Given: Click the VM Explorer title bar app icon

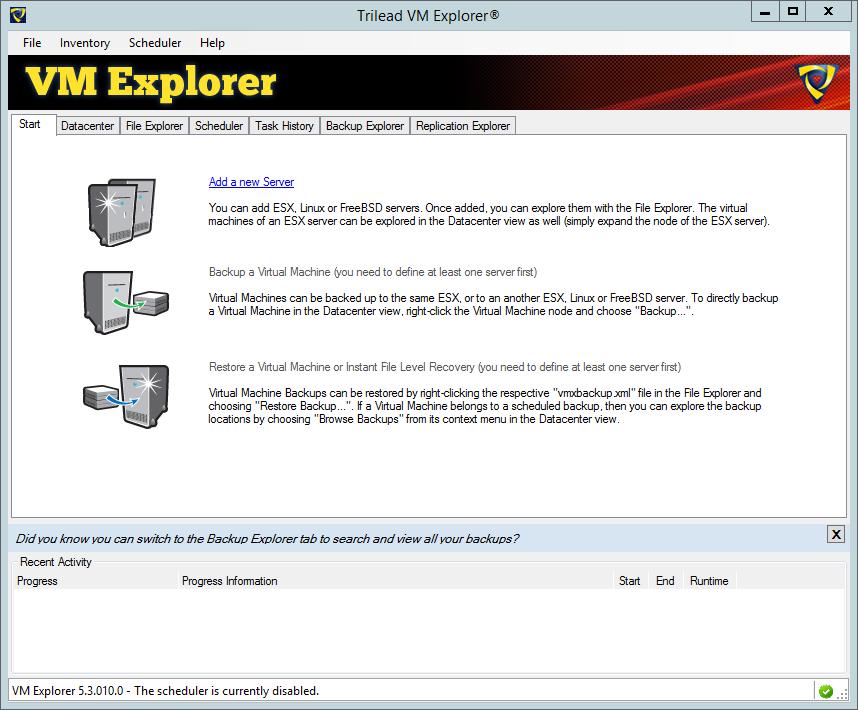Looking at the screenshot, I should 18,15.
